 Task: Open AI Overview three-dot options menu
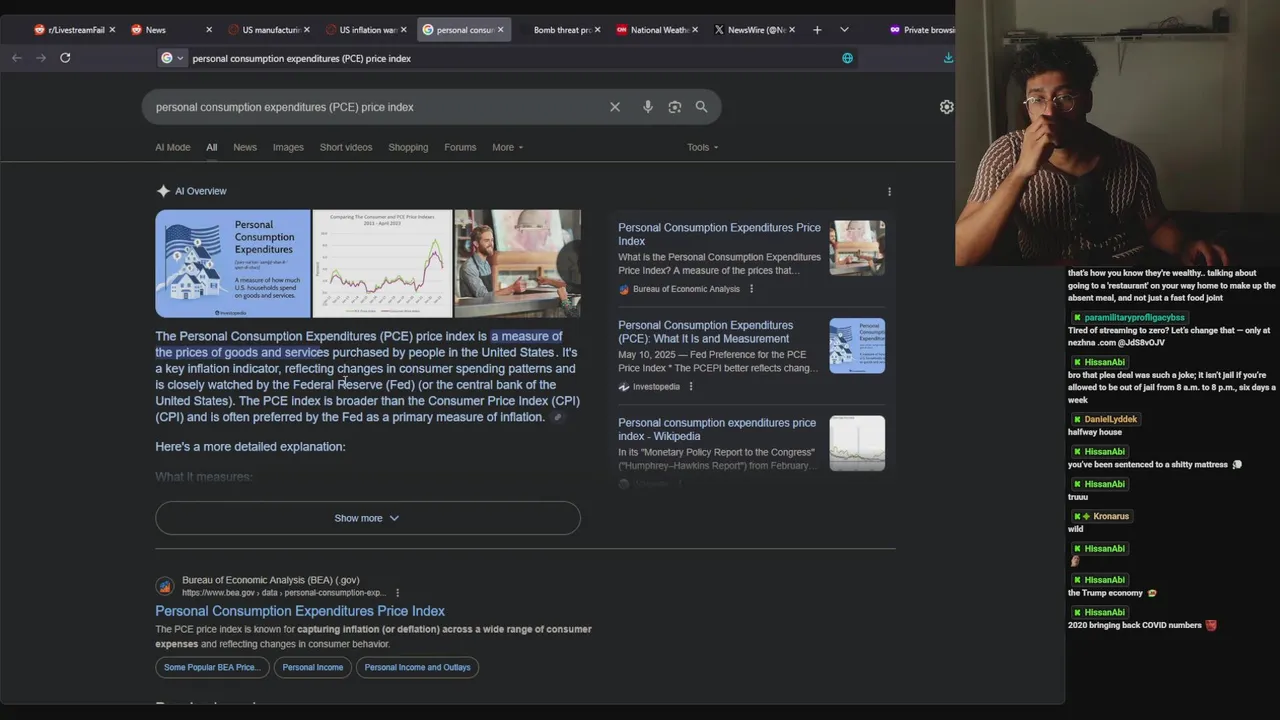click(x=889, y=191)
